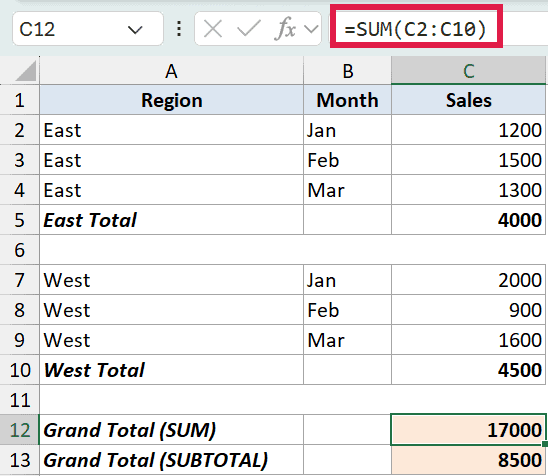Image resolution: width=548 pixels, height=476 pixels.
Task: Select row 2 header
Action: [x=20, y=130]
